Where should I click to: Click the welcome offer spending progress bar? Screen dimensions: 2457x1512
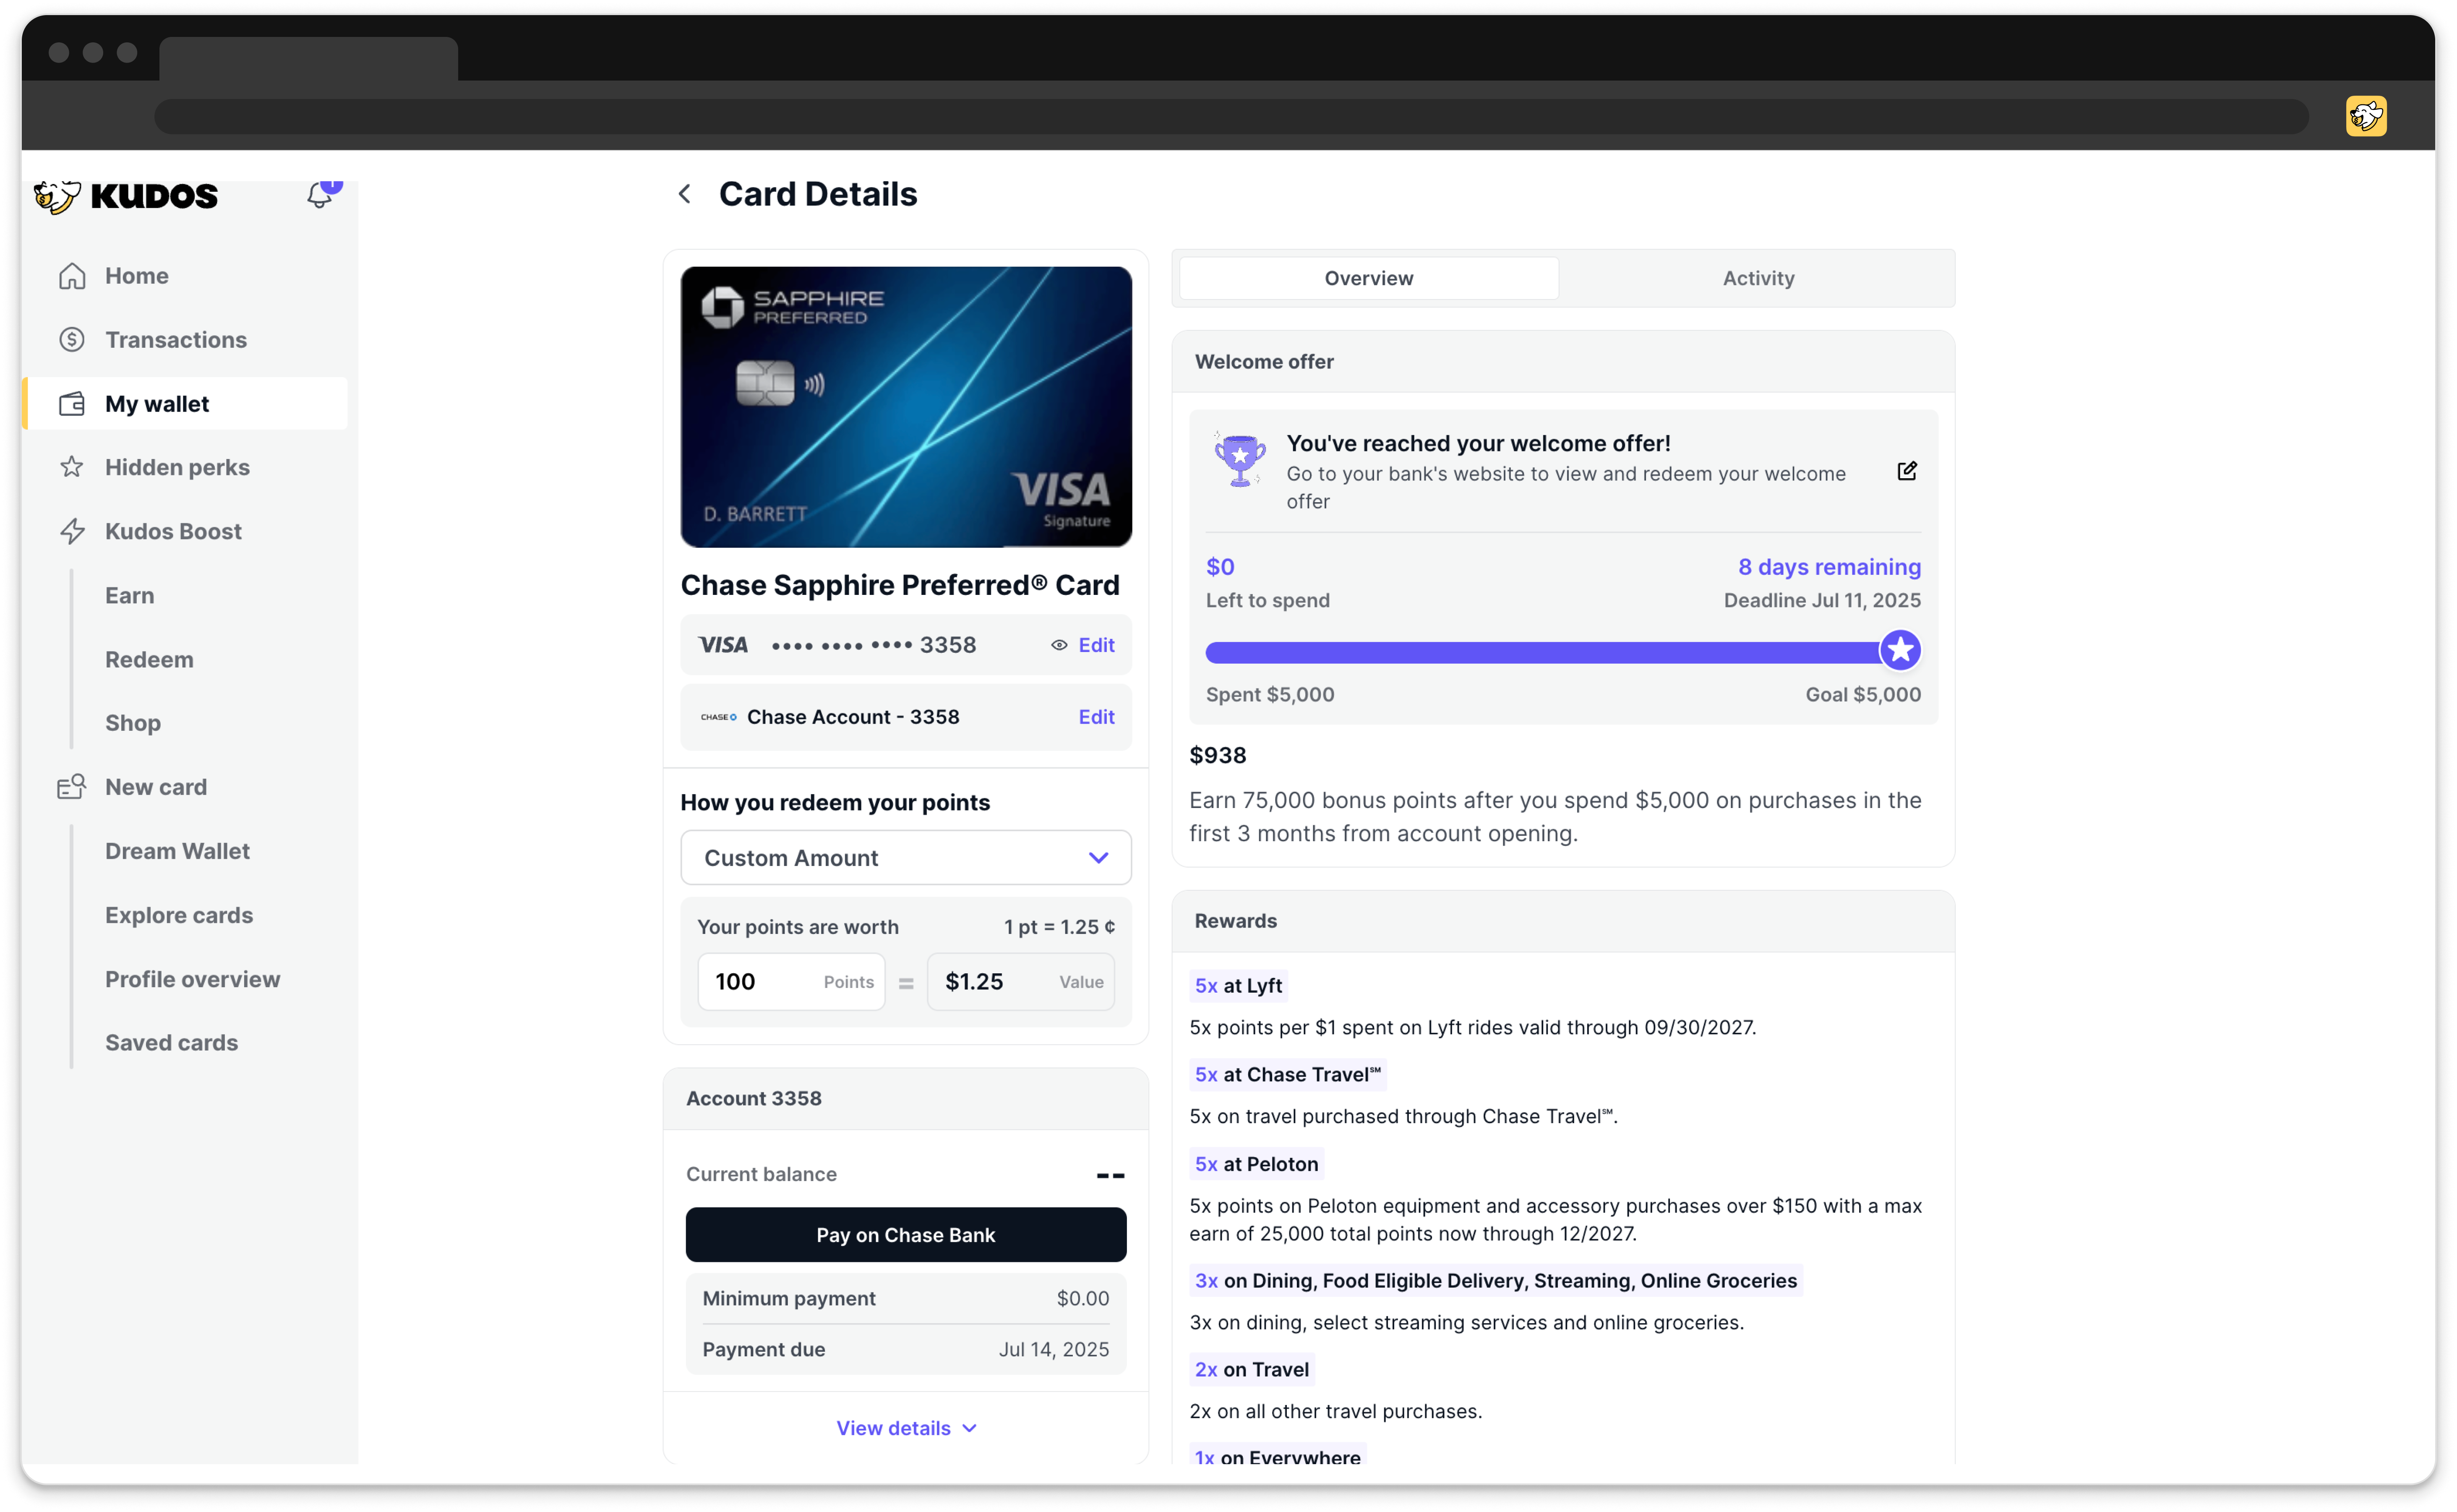[1563, 653]
